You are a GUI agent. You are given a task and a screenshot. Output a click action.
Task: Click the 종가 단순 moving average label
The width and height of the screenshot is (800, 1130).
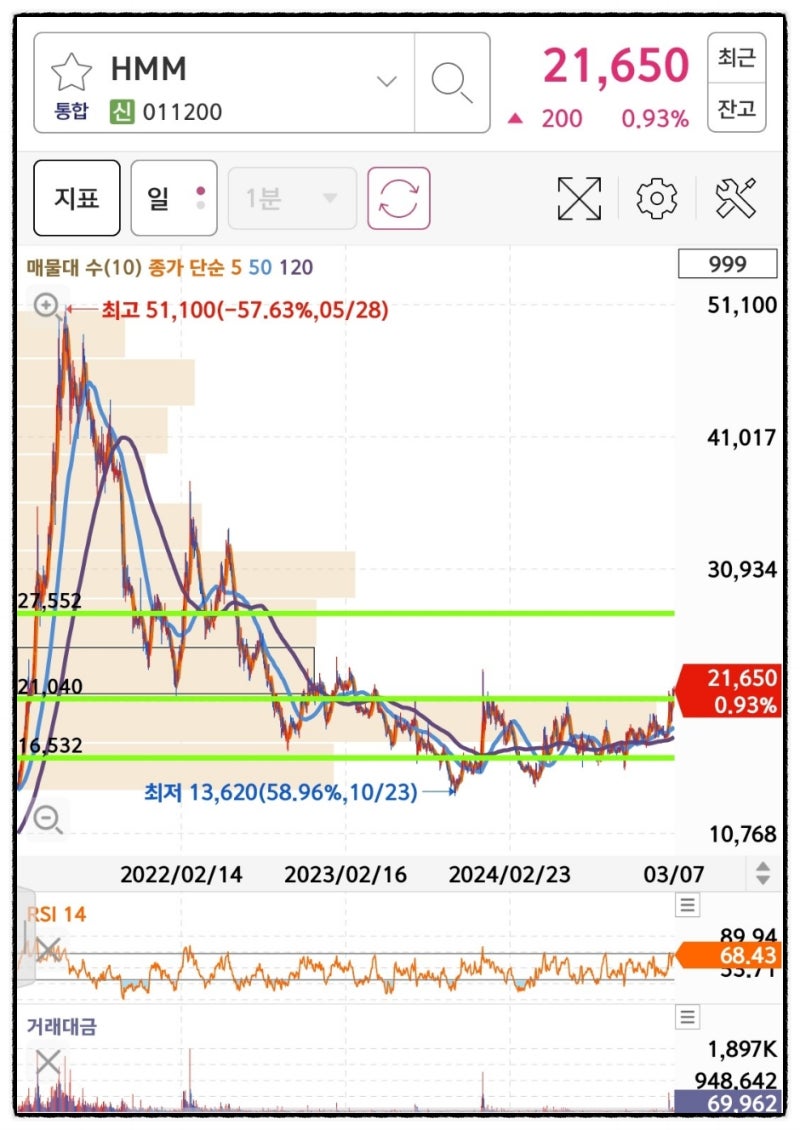tap(186, 267)
